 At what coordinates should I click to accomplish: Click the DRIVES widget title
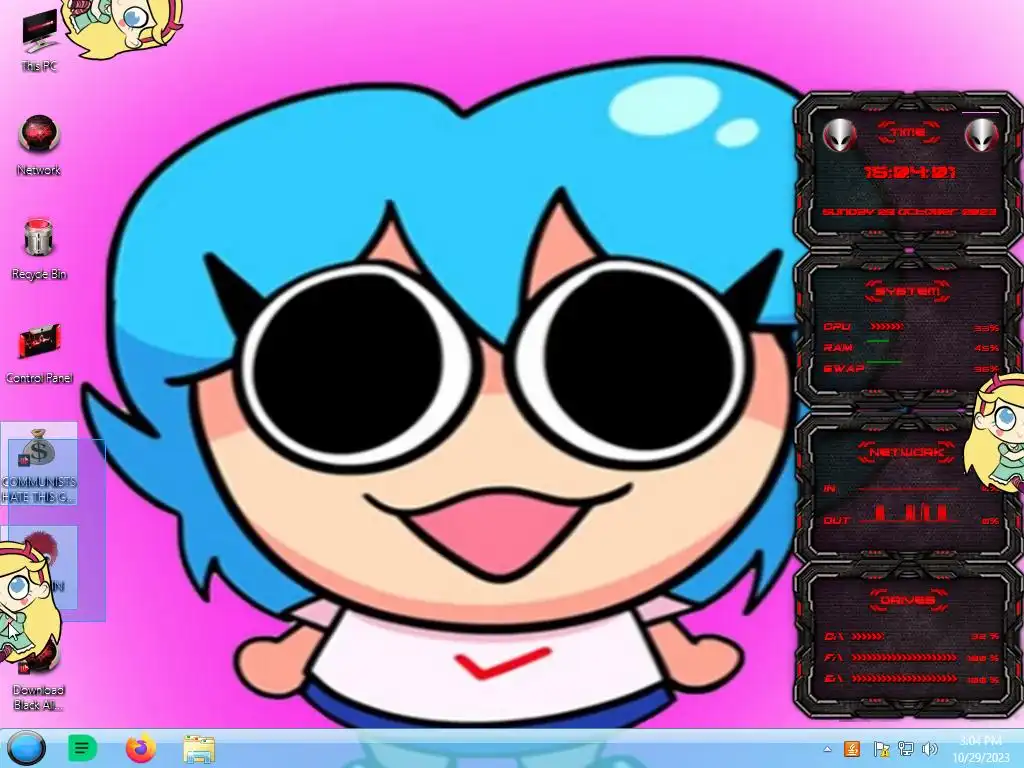(x=908, y=600)
